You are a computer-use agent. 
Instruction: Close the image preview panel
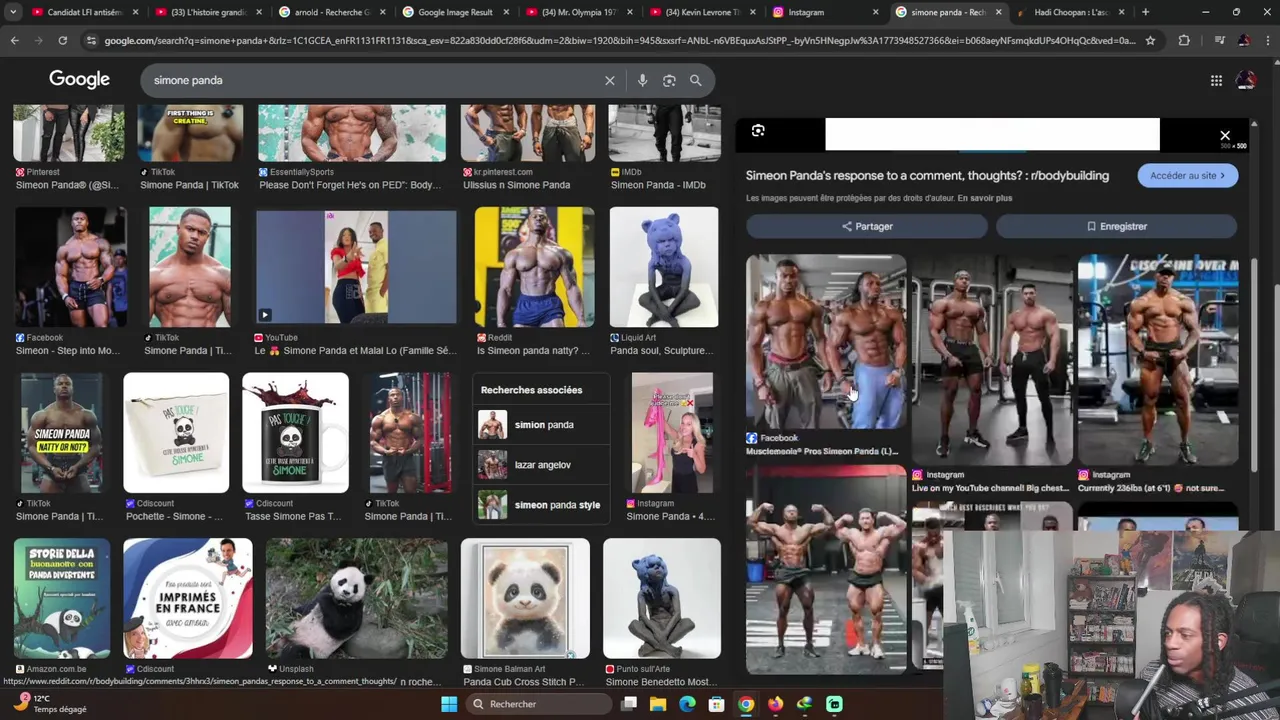(x=1225, y=135)
